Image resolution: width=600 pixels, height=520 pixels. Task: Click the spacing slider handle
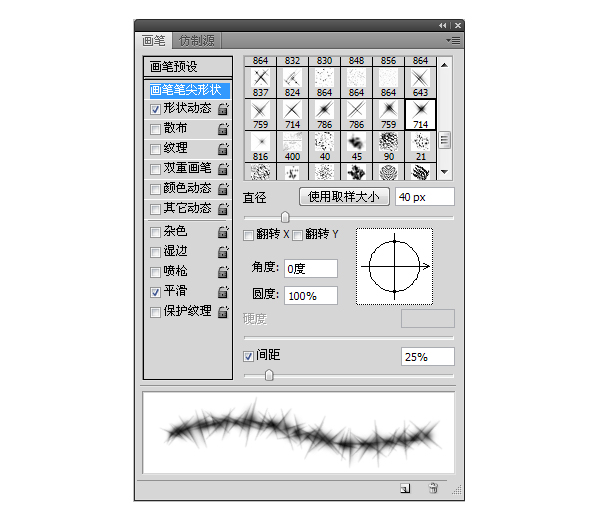click(269, 375)
